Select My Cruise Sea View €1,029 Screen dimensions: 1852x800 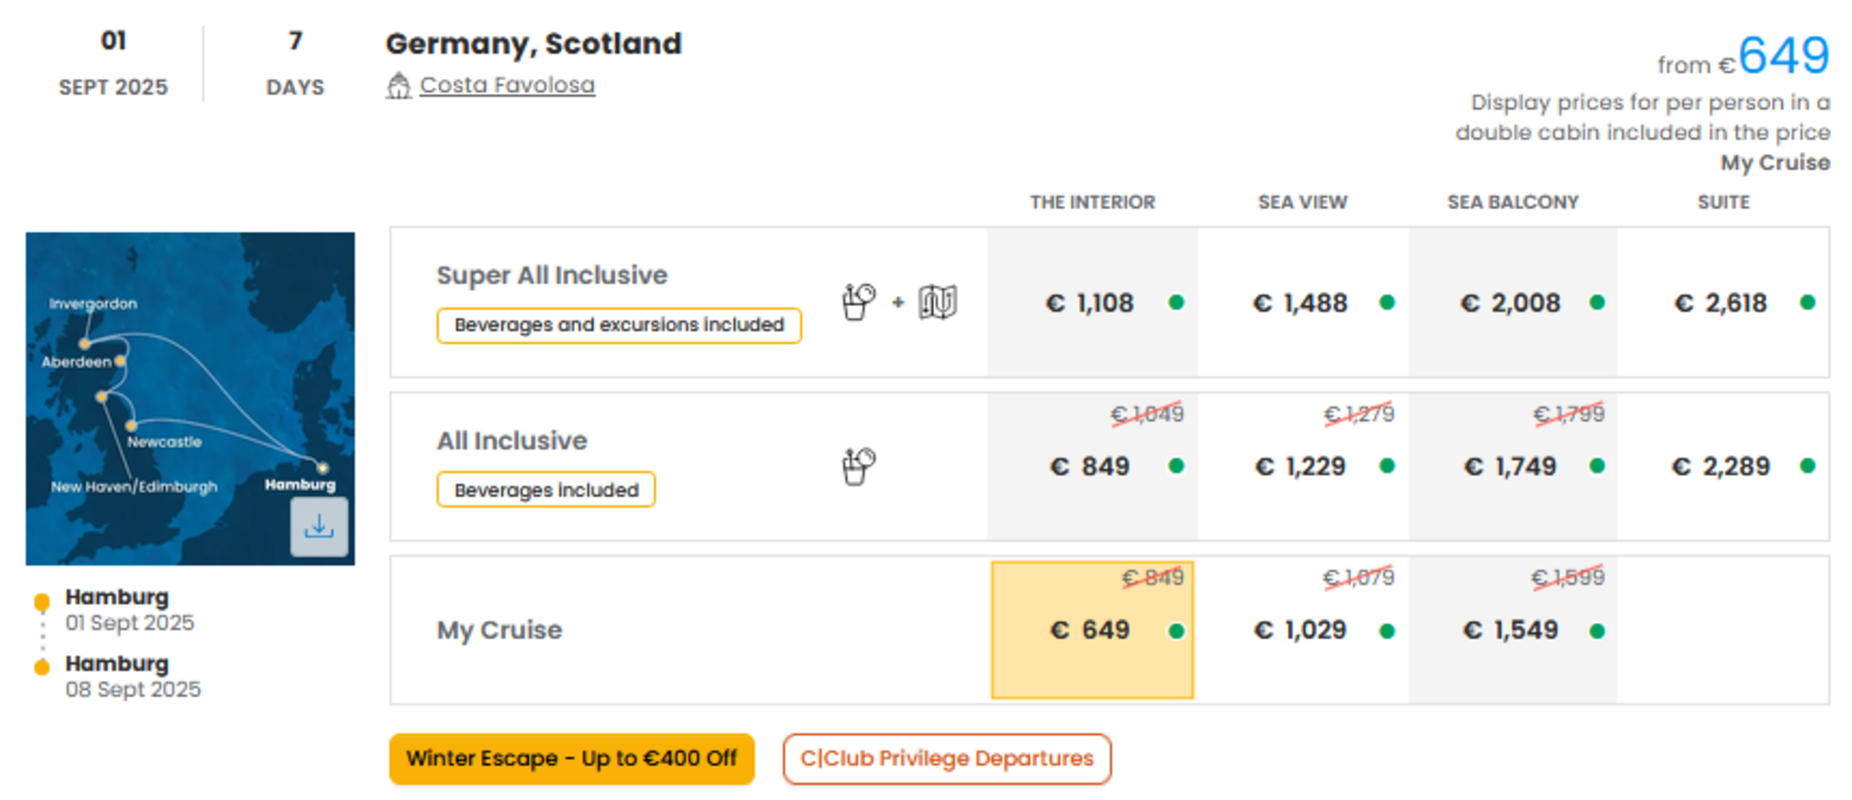click(1303, 630)
